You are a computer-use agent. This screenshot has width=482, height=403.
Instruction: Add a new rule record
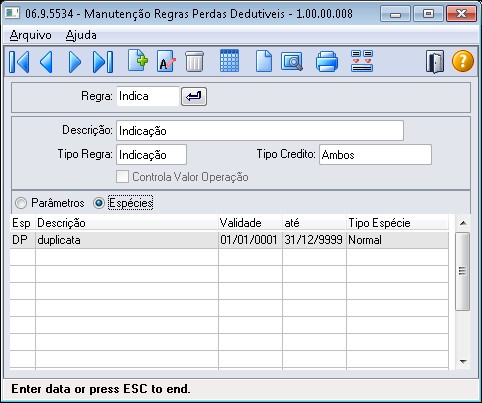[138, 60]
